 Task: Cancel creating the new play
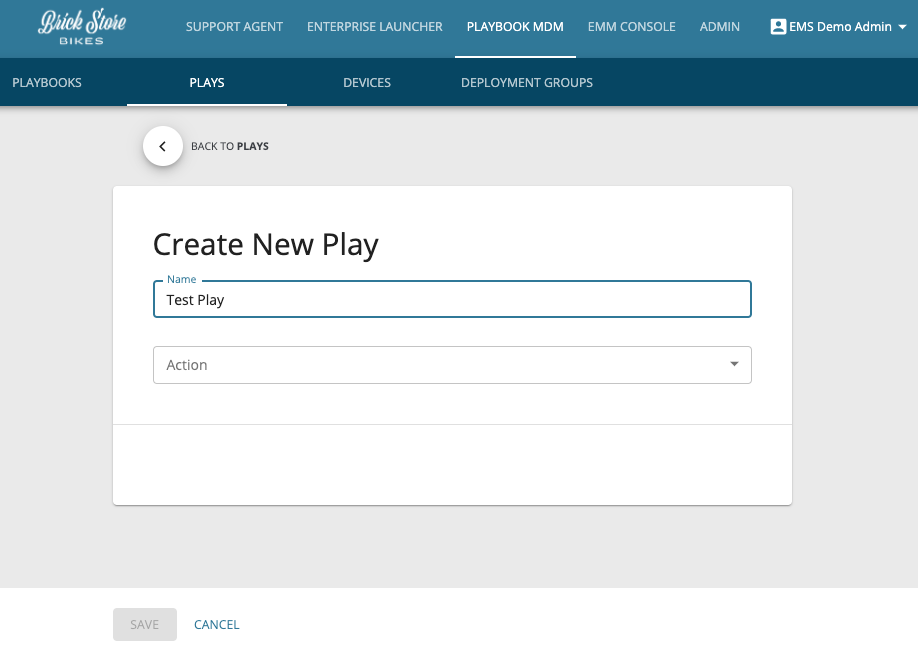click(216, 624)
